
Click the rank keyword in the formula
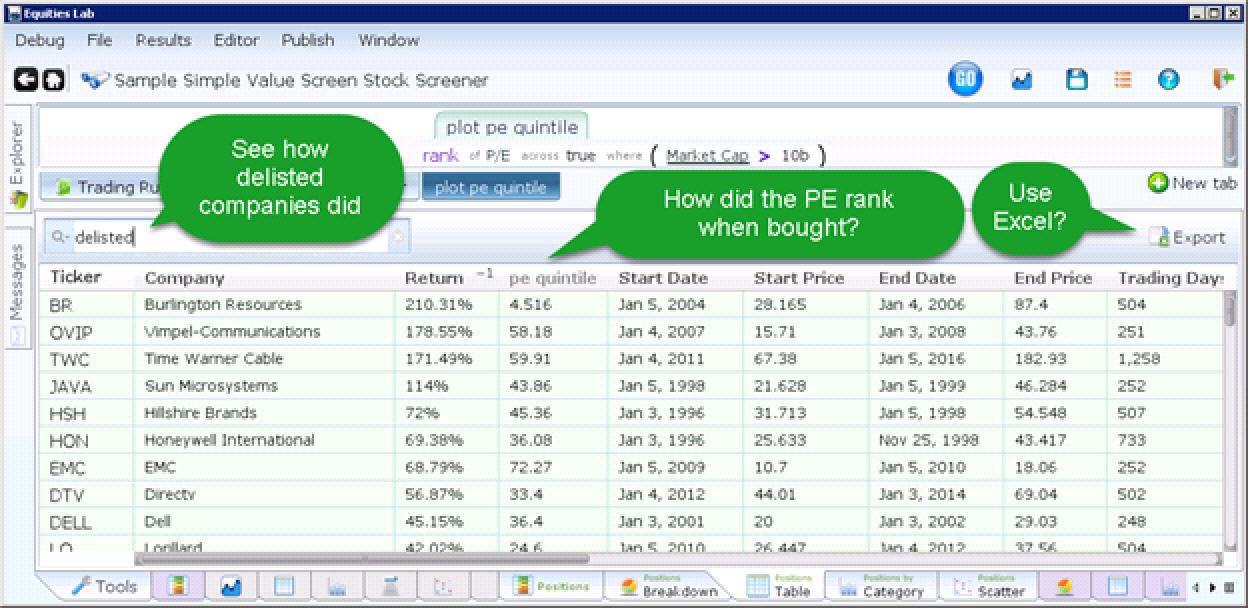(440, 156)
